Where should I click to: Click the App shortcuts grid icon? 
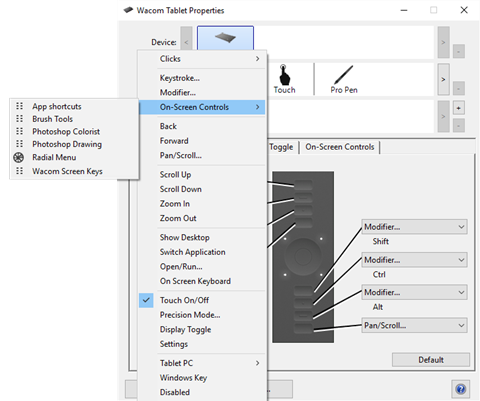(20, 106)
